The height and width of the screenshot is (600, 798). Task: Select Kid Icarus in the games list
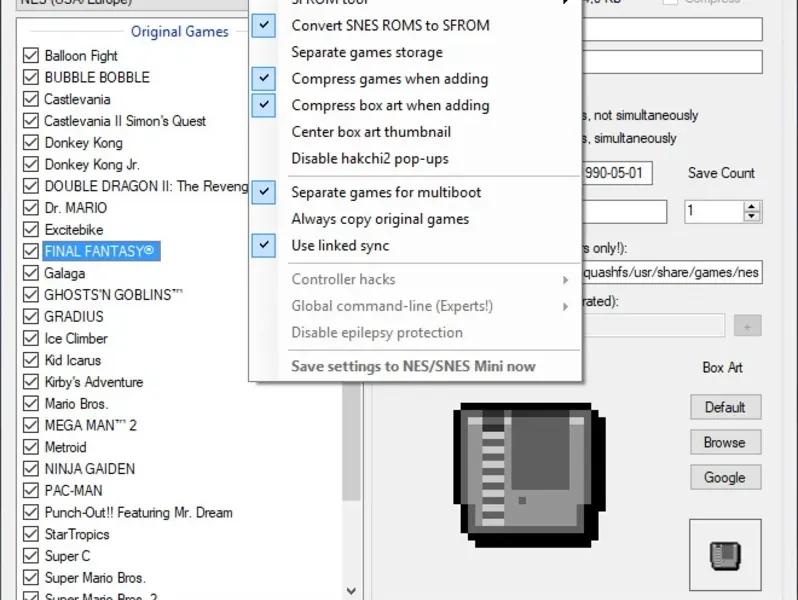[x=73, y=360]
